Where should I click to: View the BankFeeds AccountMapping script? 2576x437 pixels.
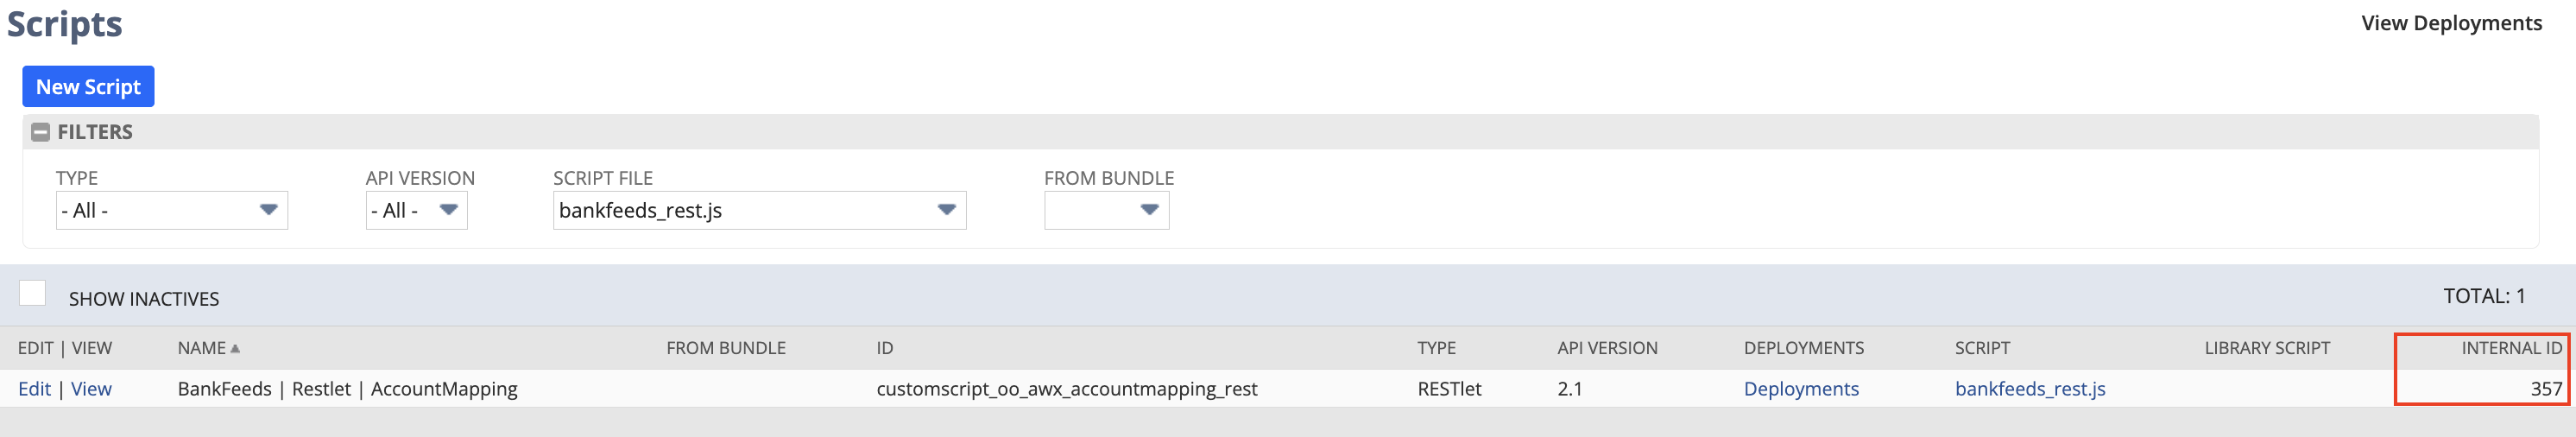point(91,389)
